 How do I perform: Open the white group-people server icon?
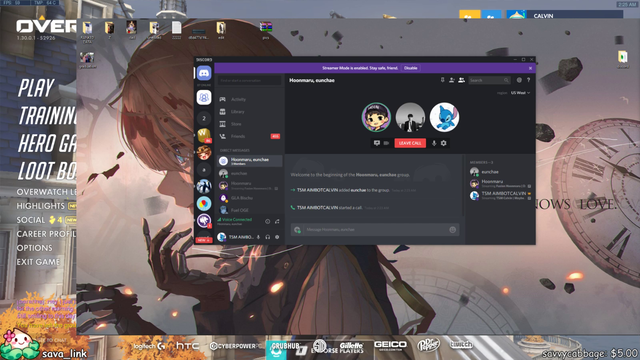(x=204, y=98)
